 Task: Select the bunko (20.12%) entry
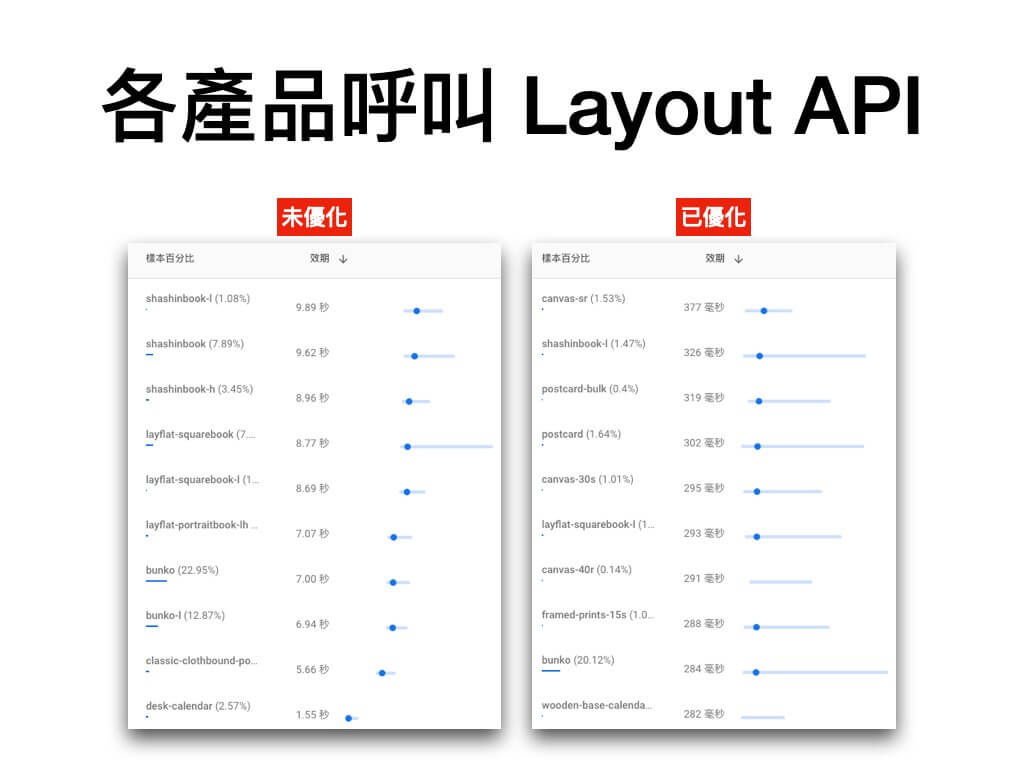[x=578, y=660]
